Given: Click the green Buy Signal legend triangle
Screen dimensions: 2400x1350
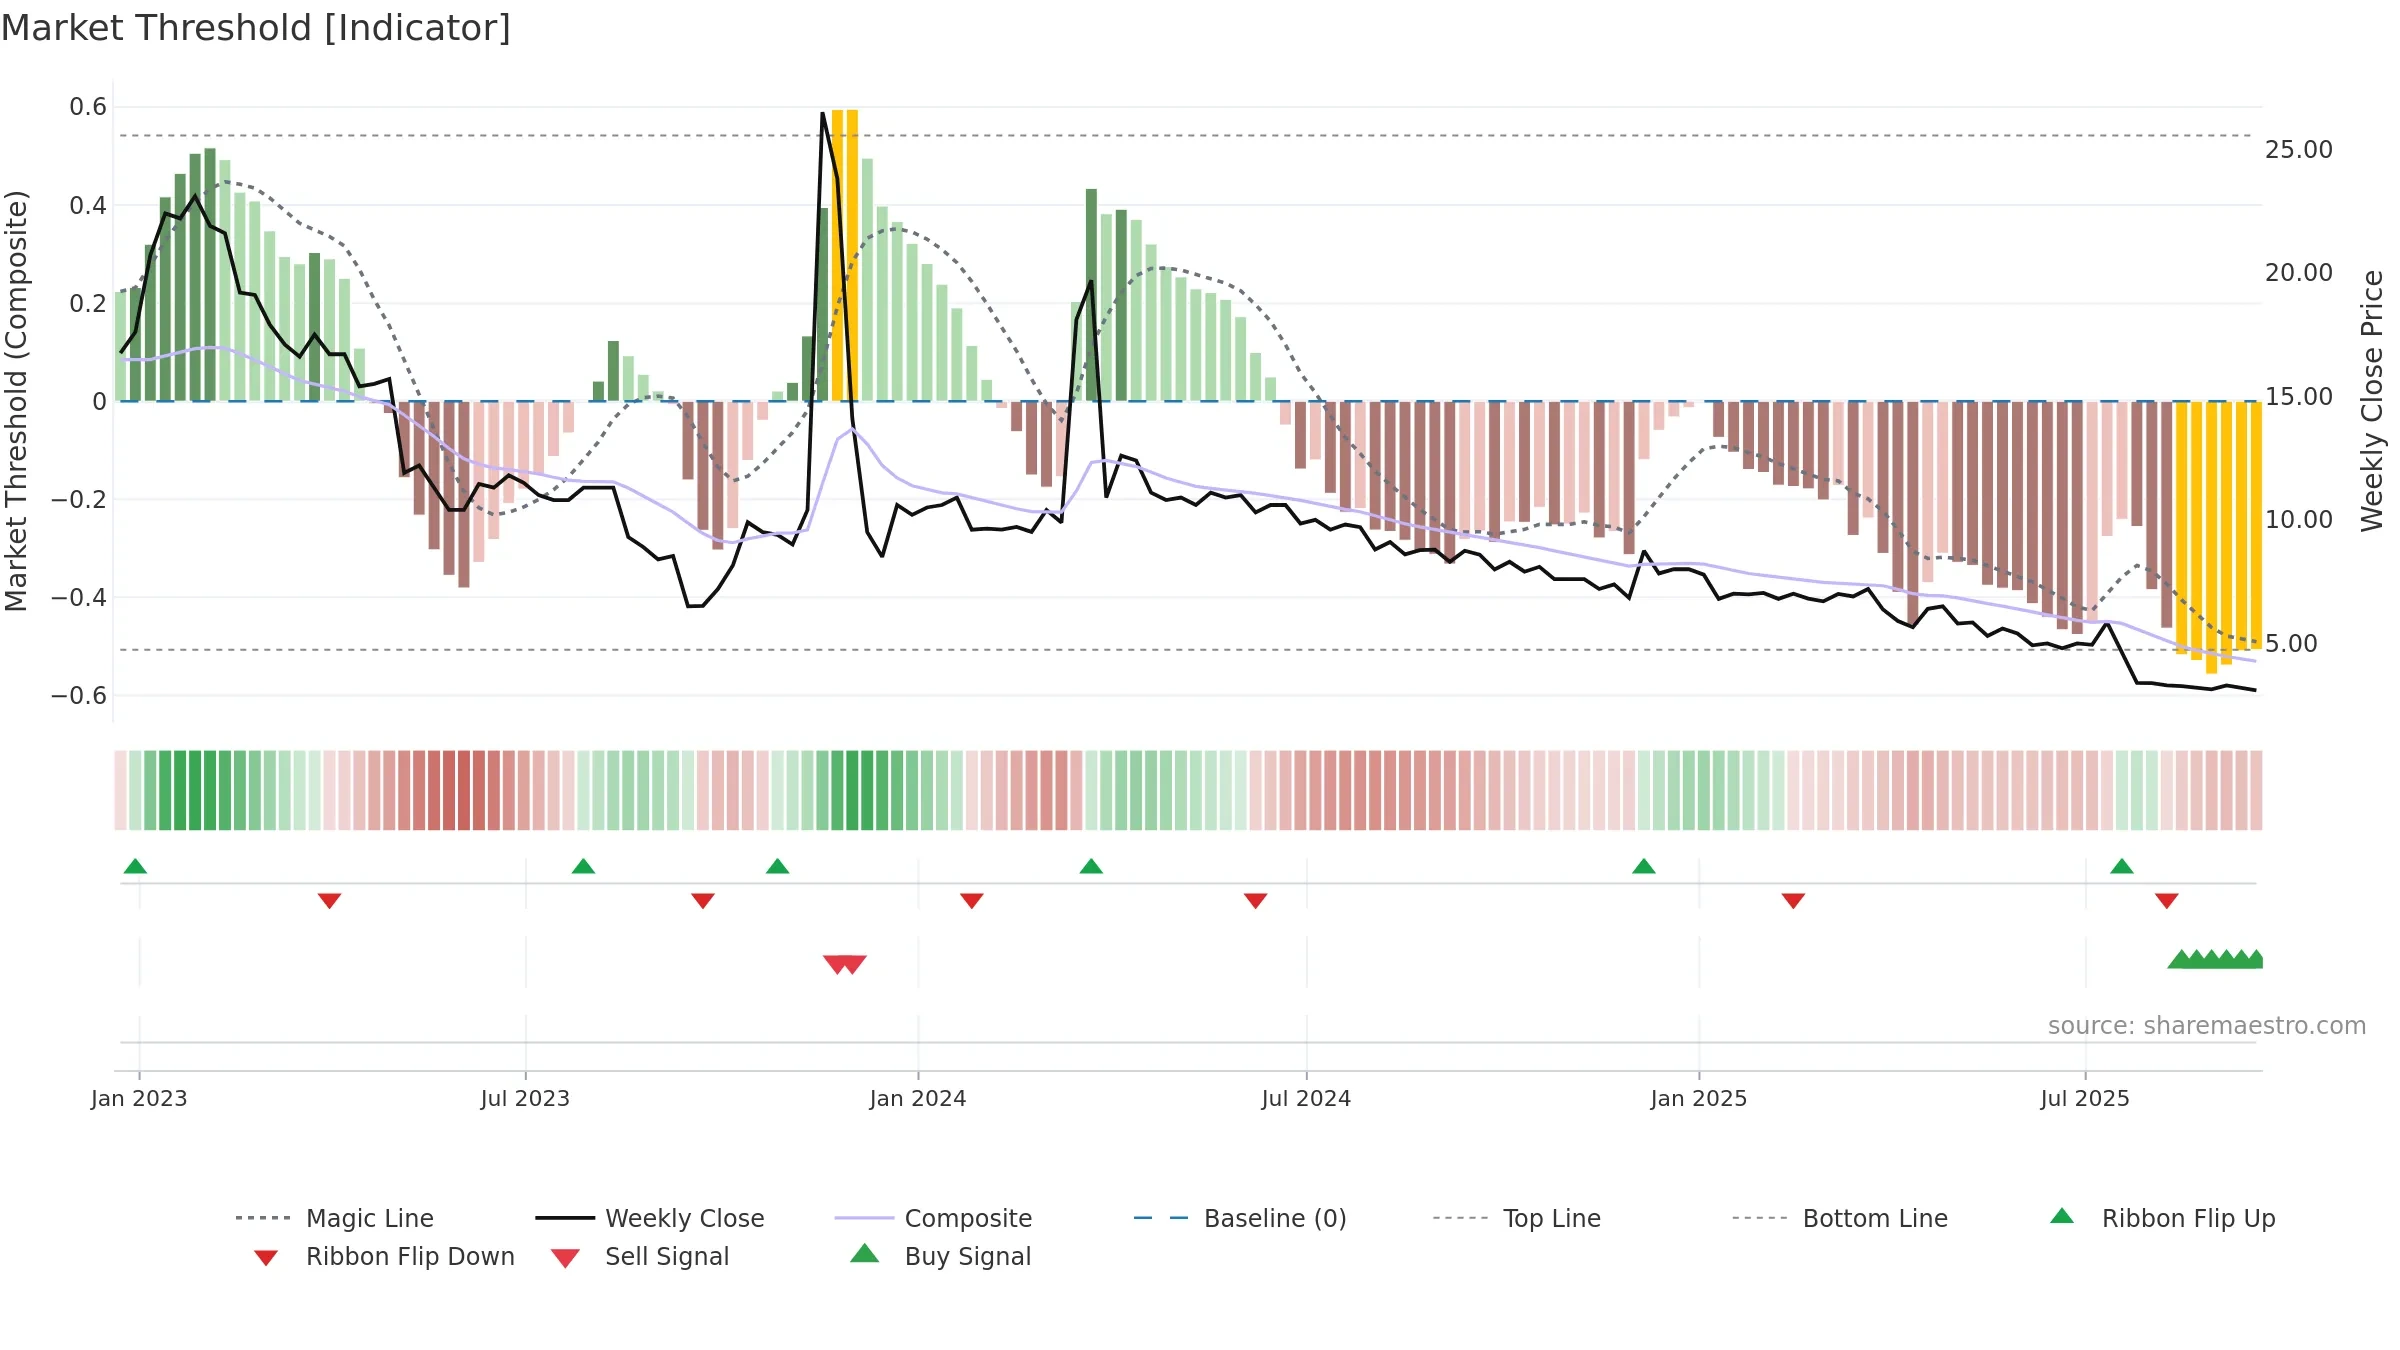Looking at the screenshot, I should (865, 1253).
